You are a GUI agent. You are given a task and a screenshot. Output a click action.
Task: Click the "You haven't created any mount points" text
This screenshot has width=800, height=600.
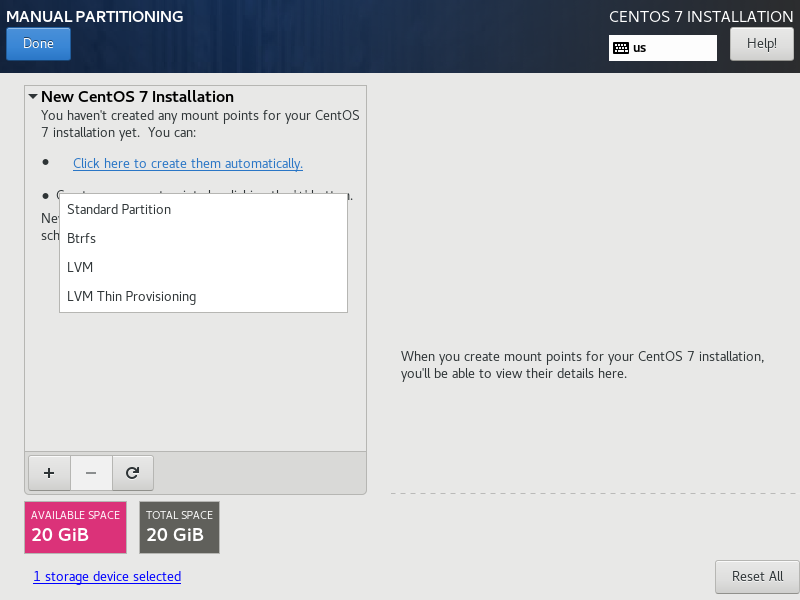click(200, 124)
